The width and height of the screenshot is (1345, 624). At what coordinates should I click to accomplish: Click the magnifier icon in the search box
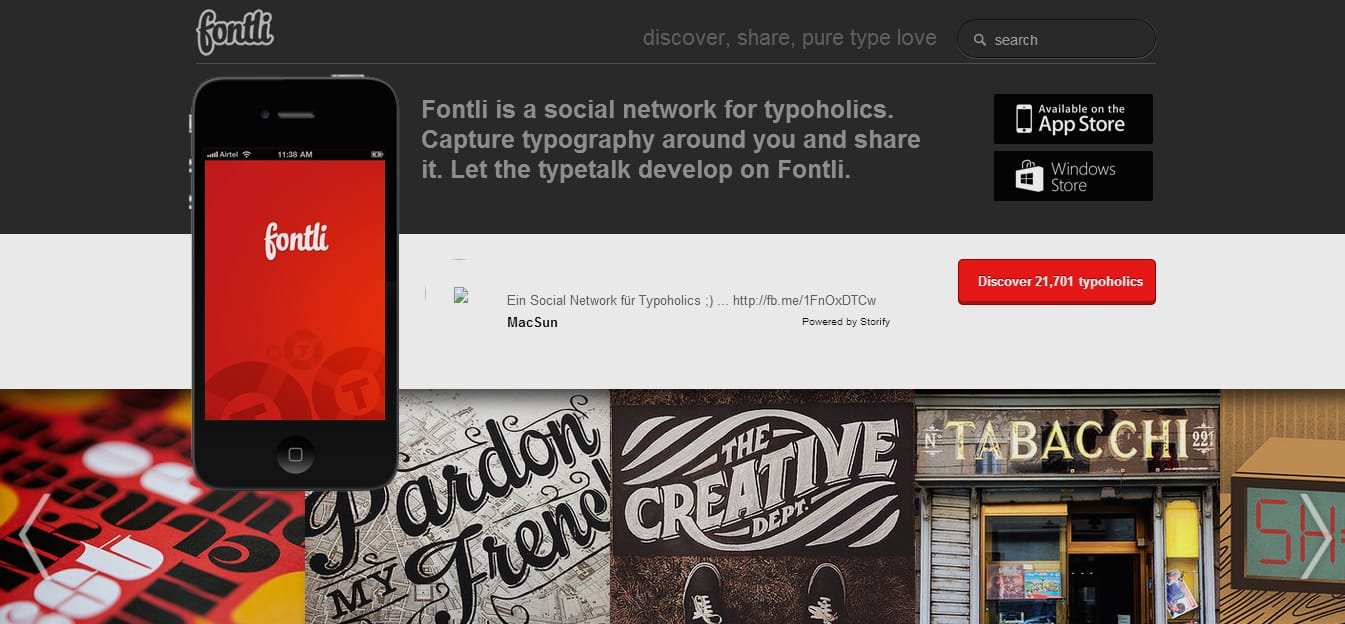tap(978, 40)
